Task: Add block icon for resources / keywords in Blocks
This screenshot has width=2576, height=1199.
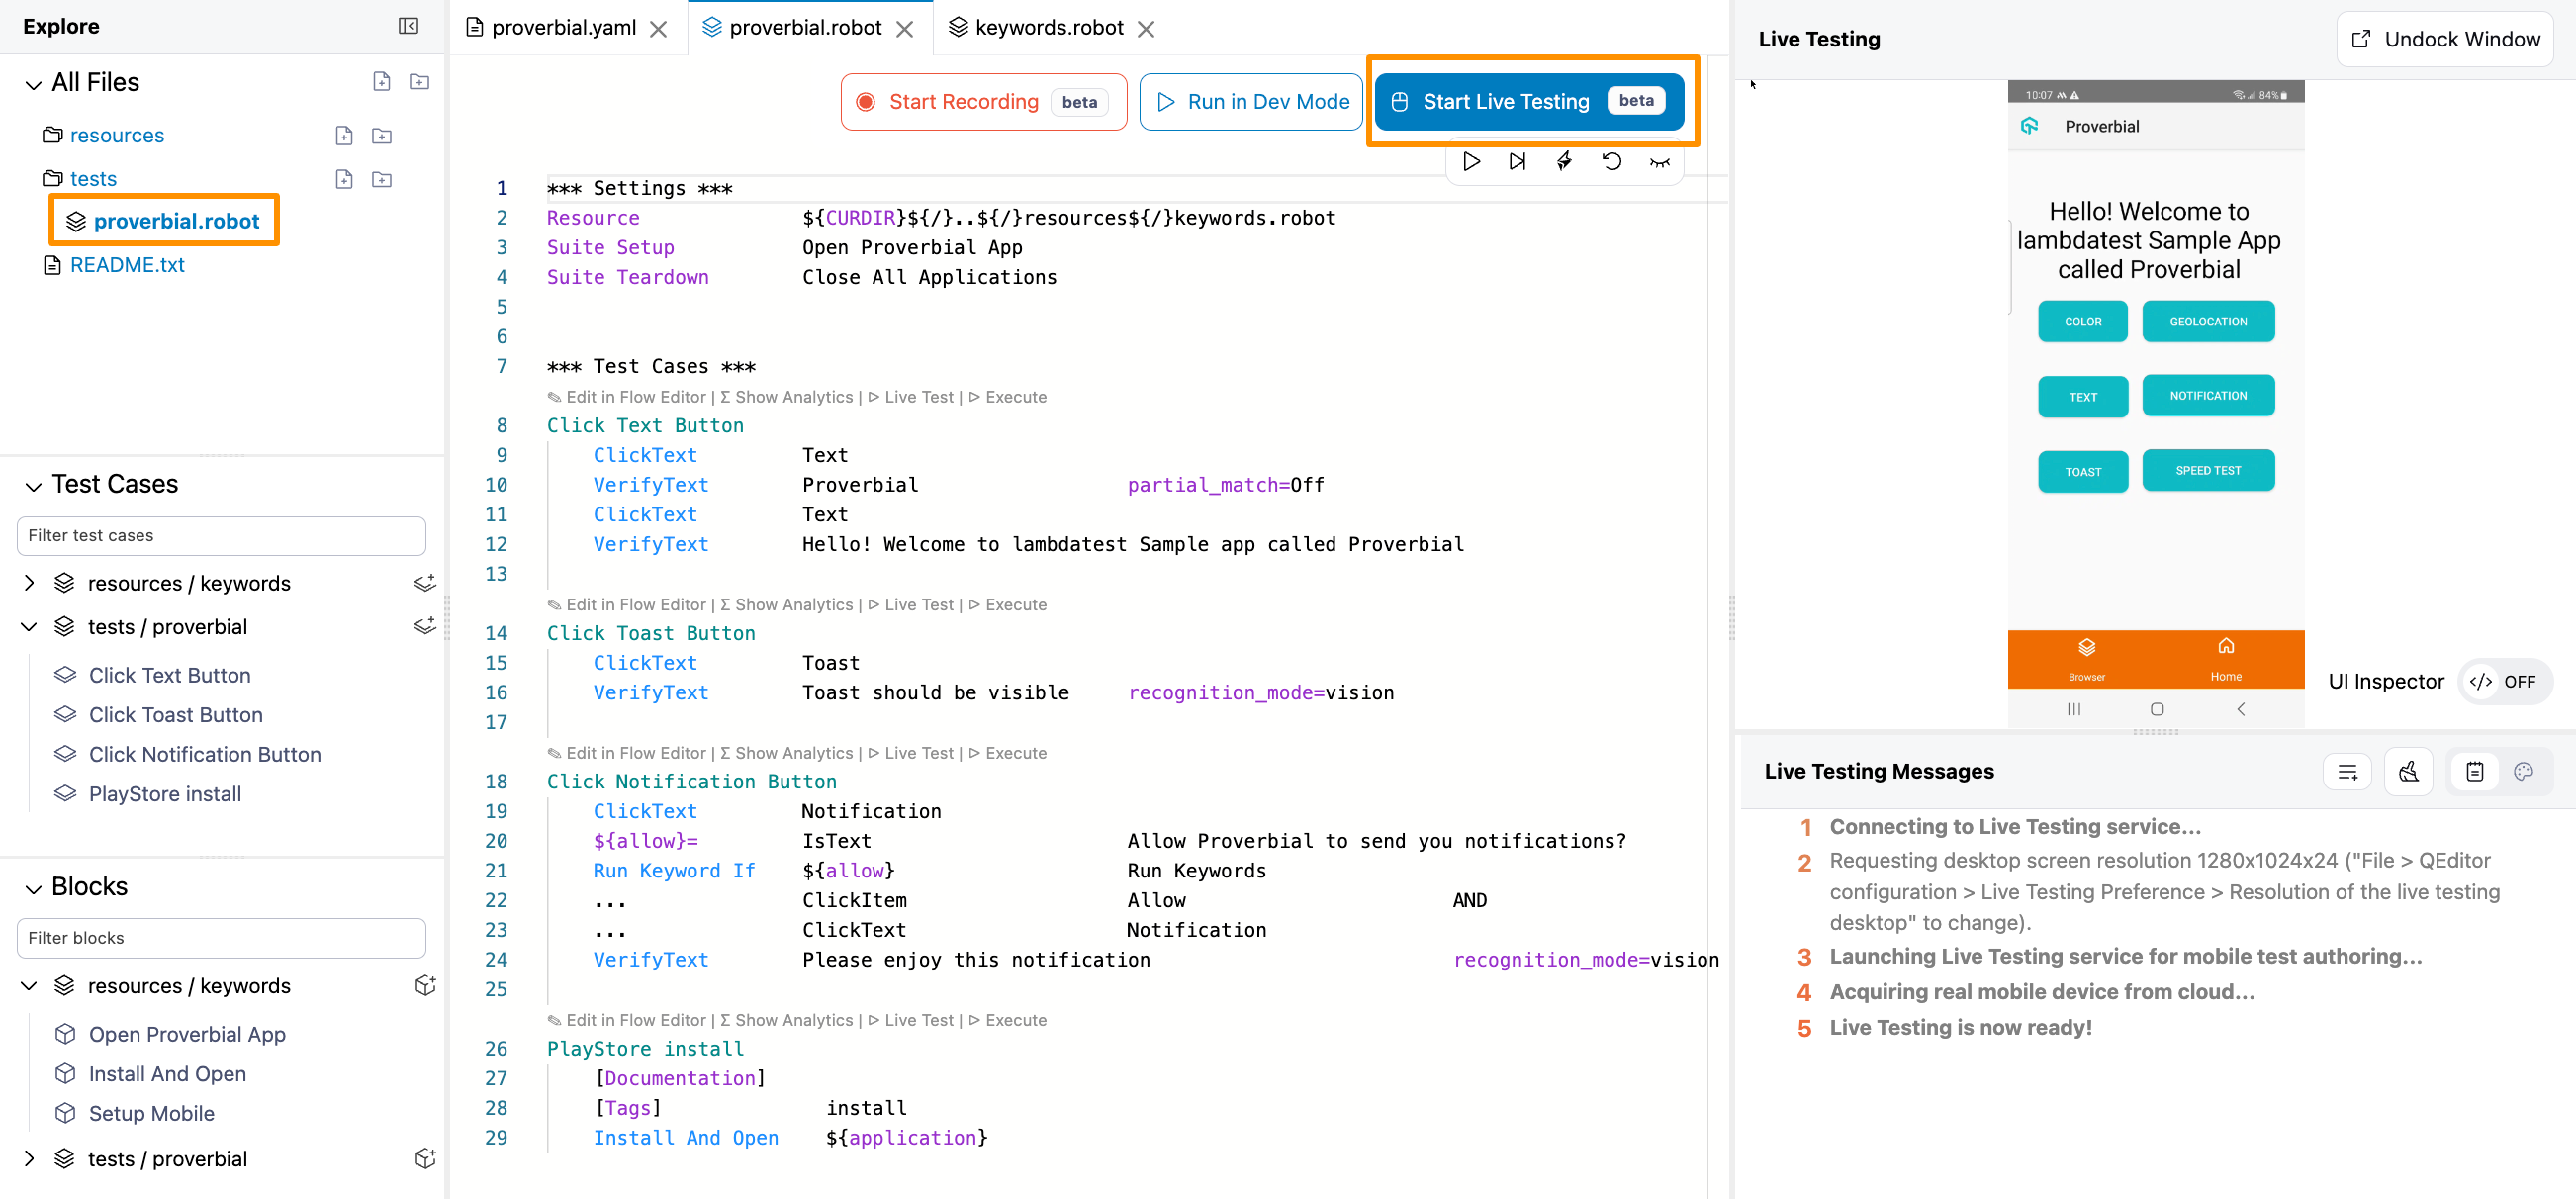Action: 425,985
